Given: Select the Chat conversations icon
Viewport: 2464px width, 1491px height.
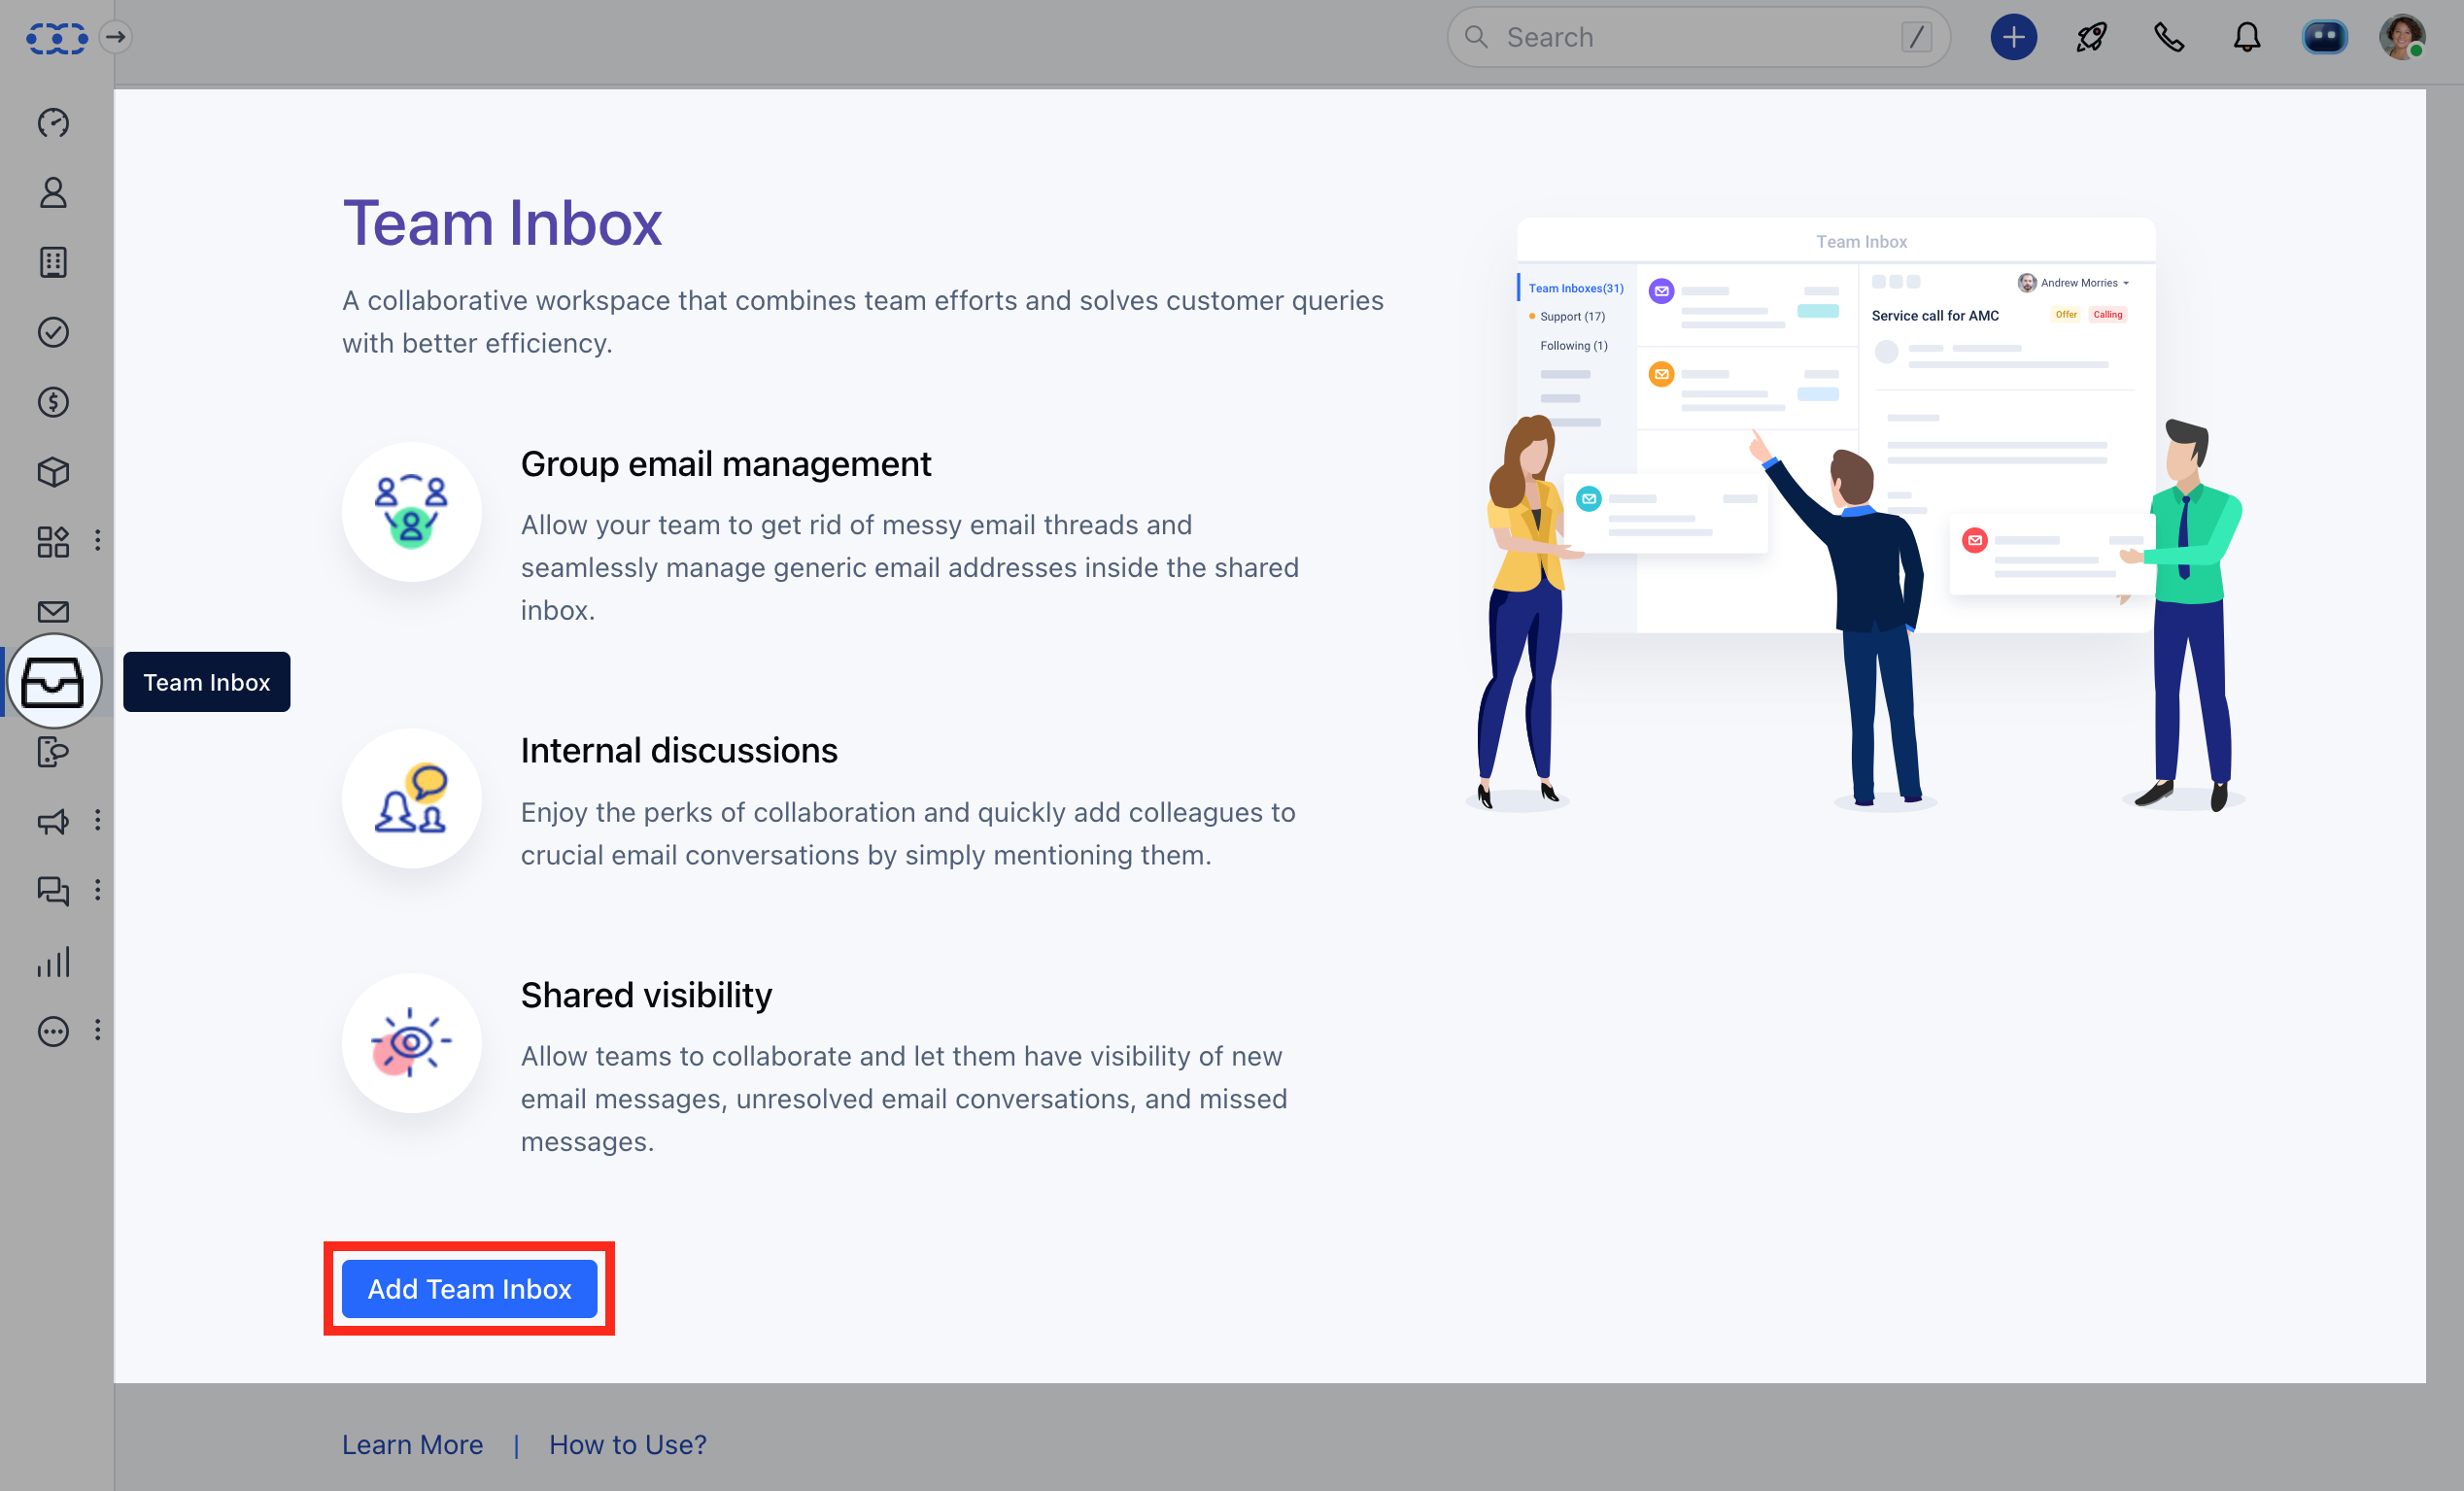Looking at the screenshot, I should coord(54,890).
